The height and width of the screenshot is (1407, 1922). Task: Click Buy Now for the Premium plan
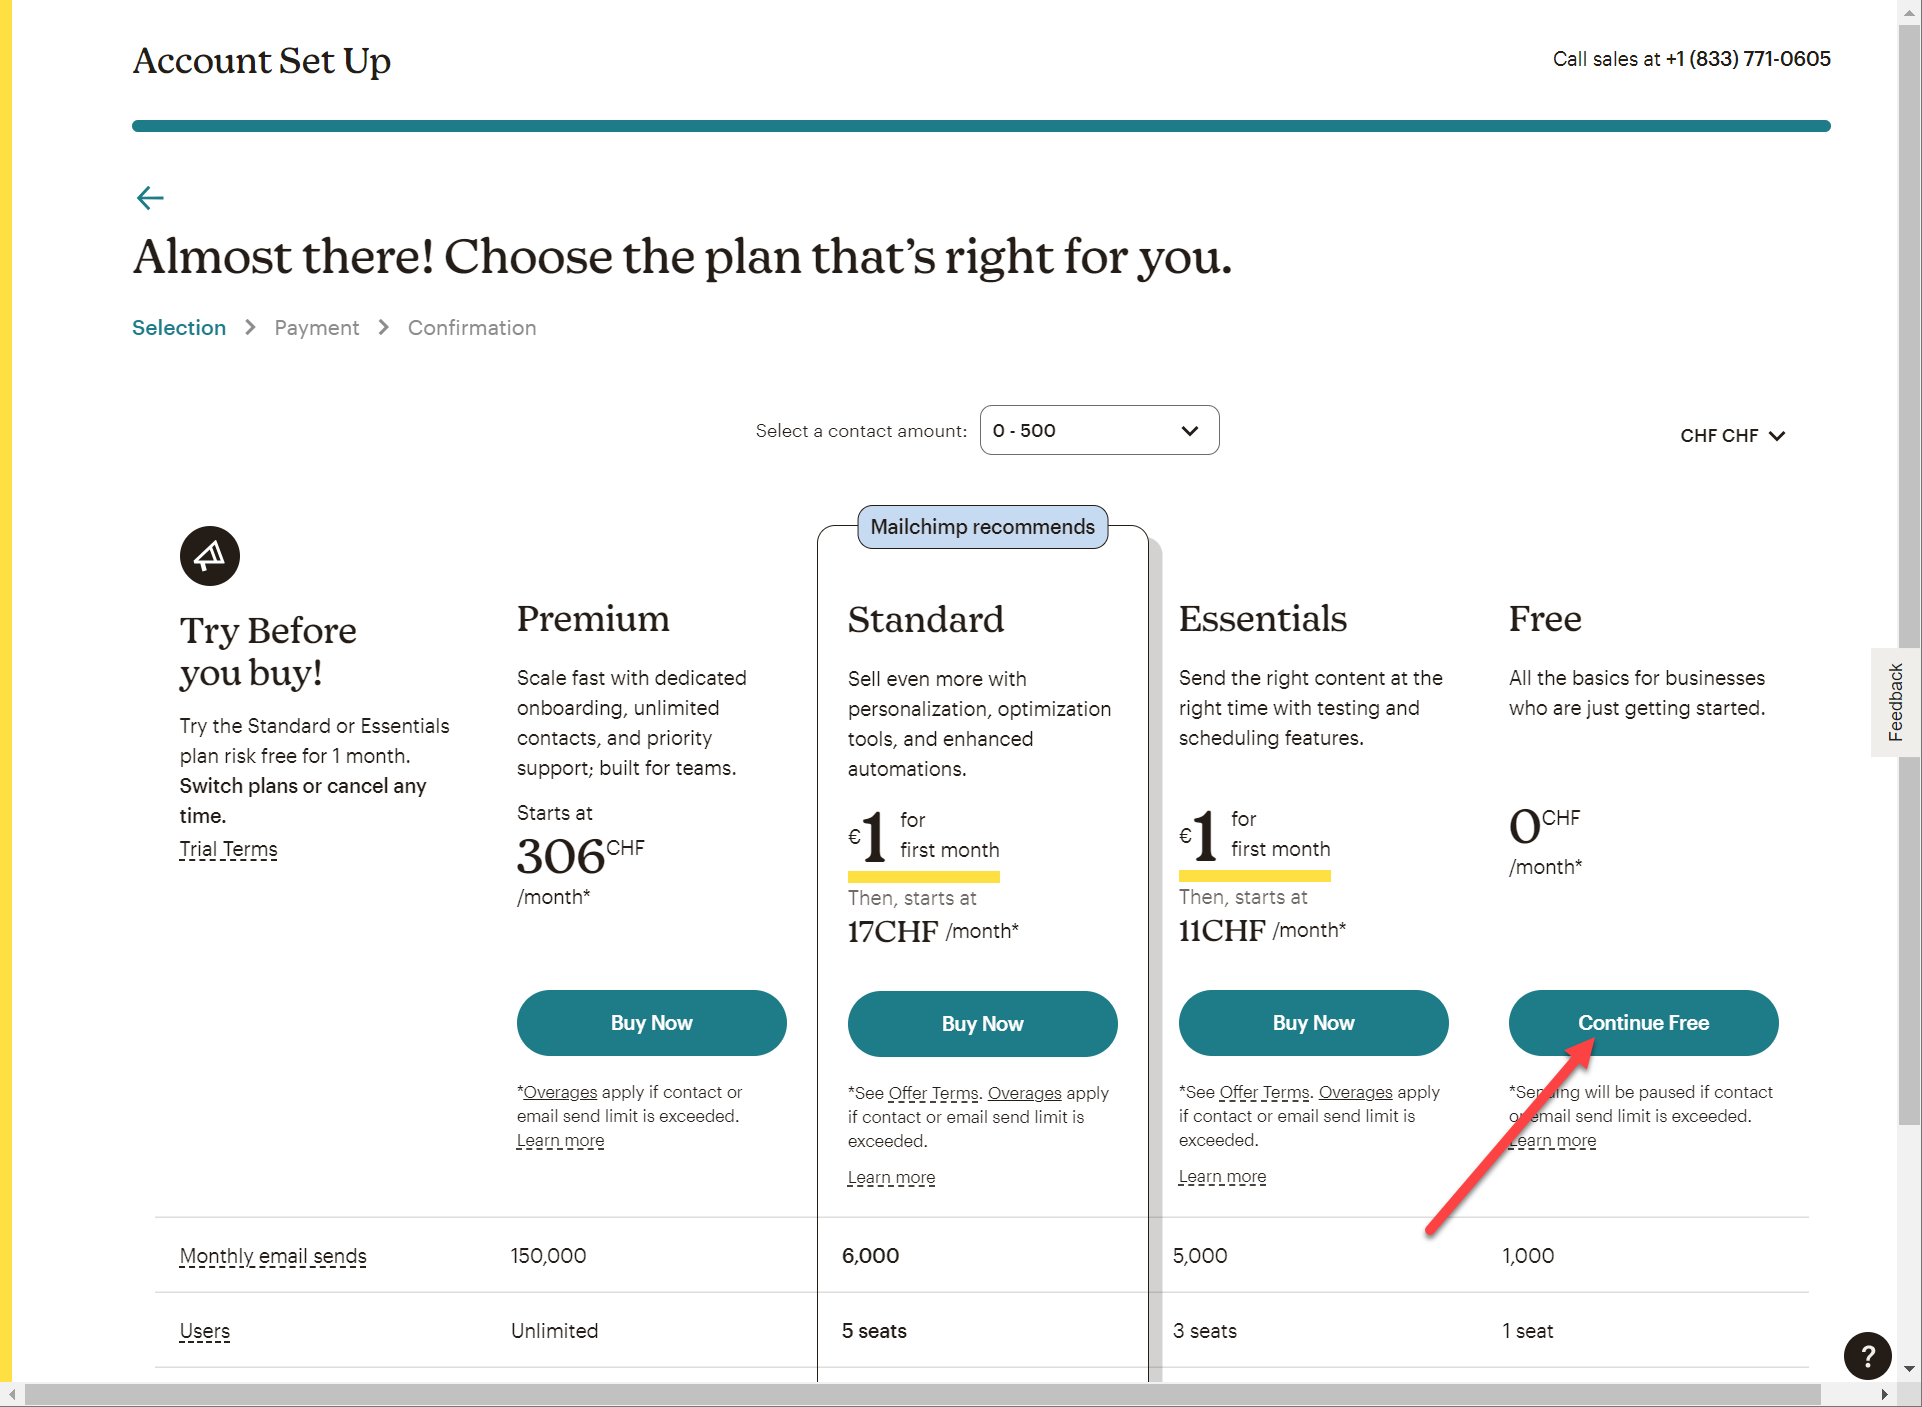651,1023
